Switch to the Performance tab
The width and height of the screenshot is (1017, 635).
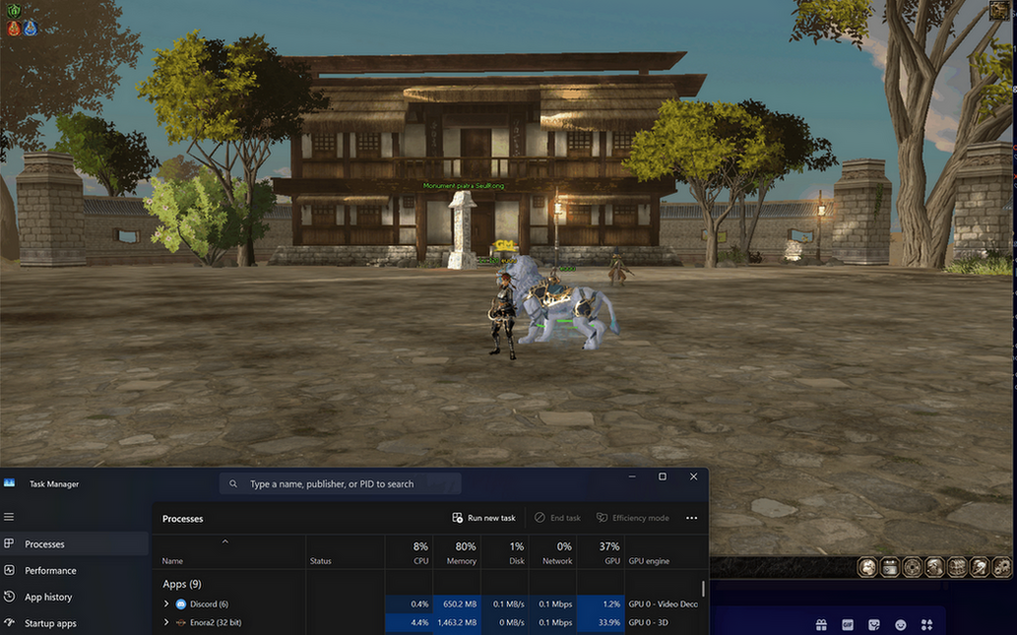[50, 570]
